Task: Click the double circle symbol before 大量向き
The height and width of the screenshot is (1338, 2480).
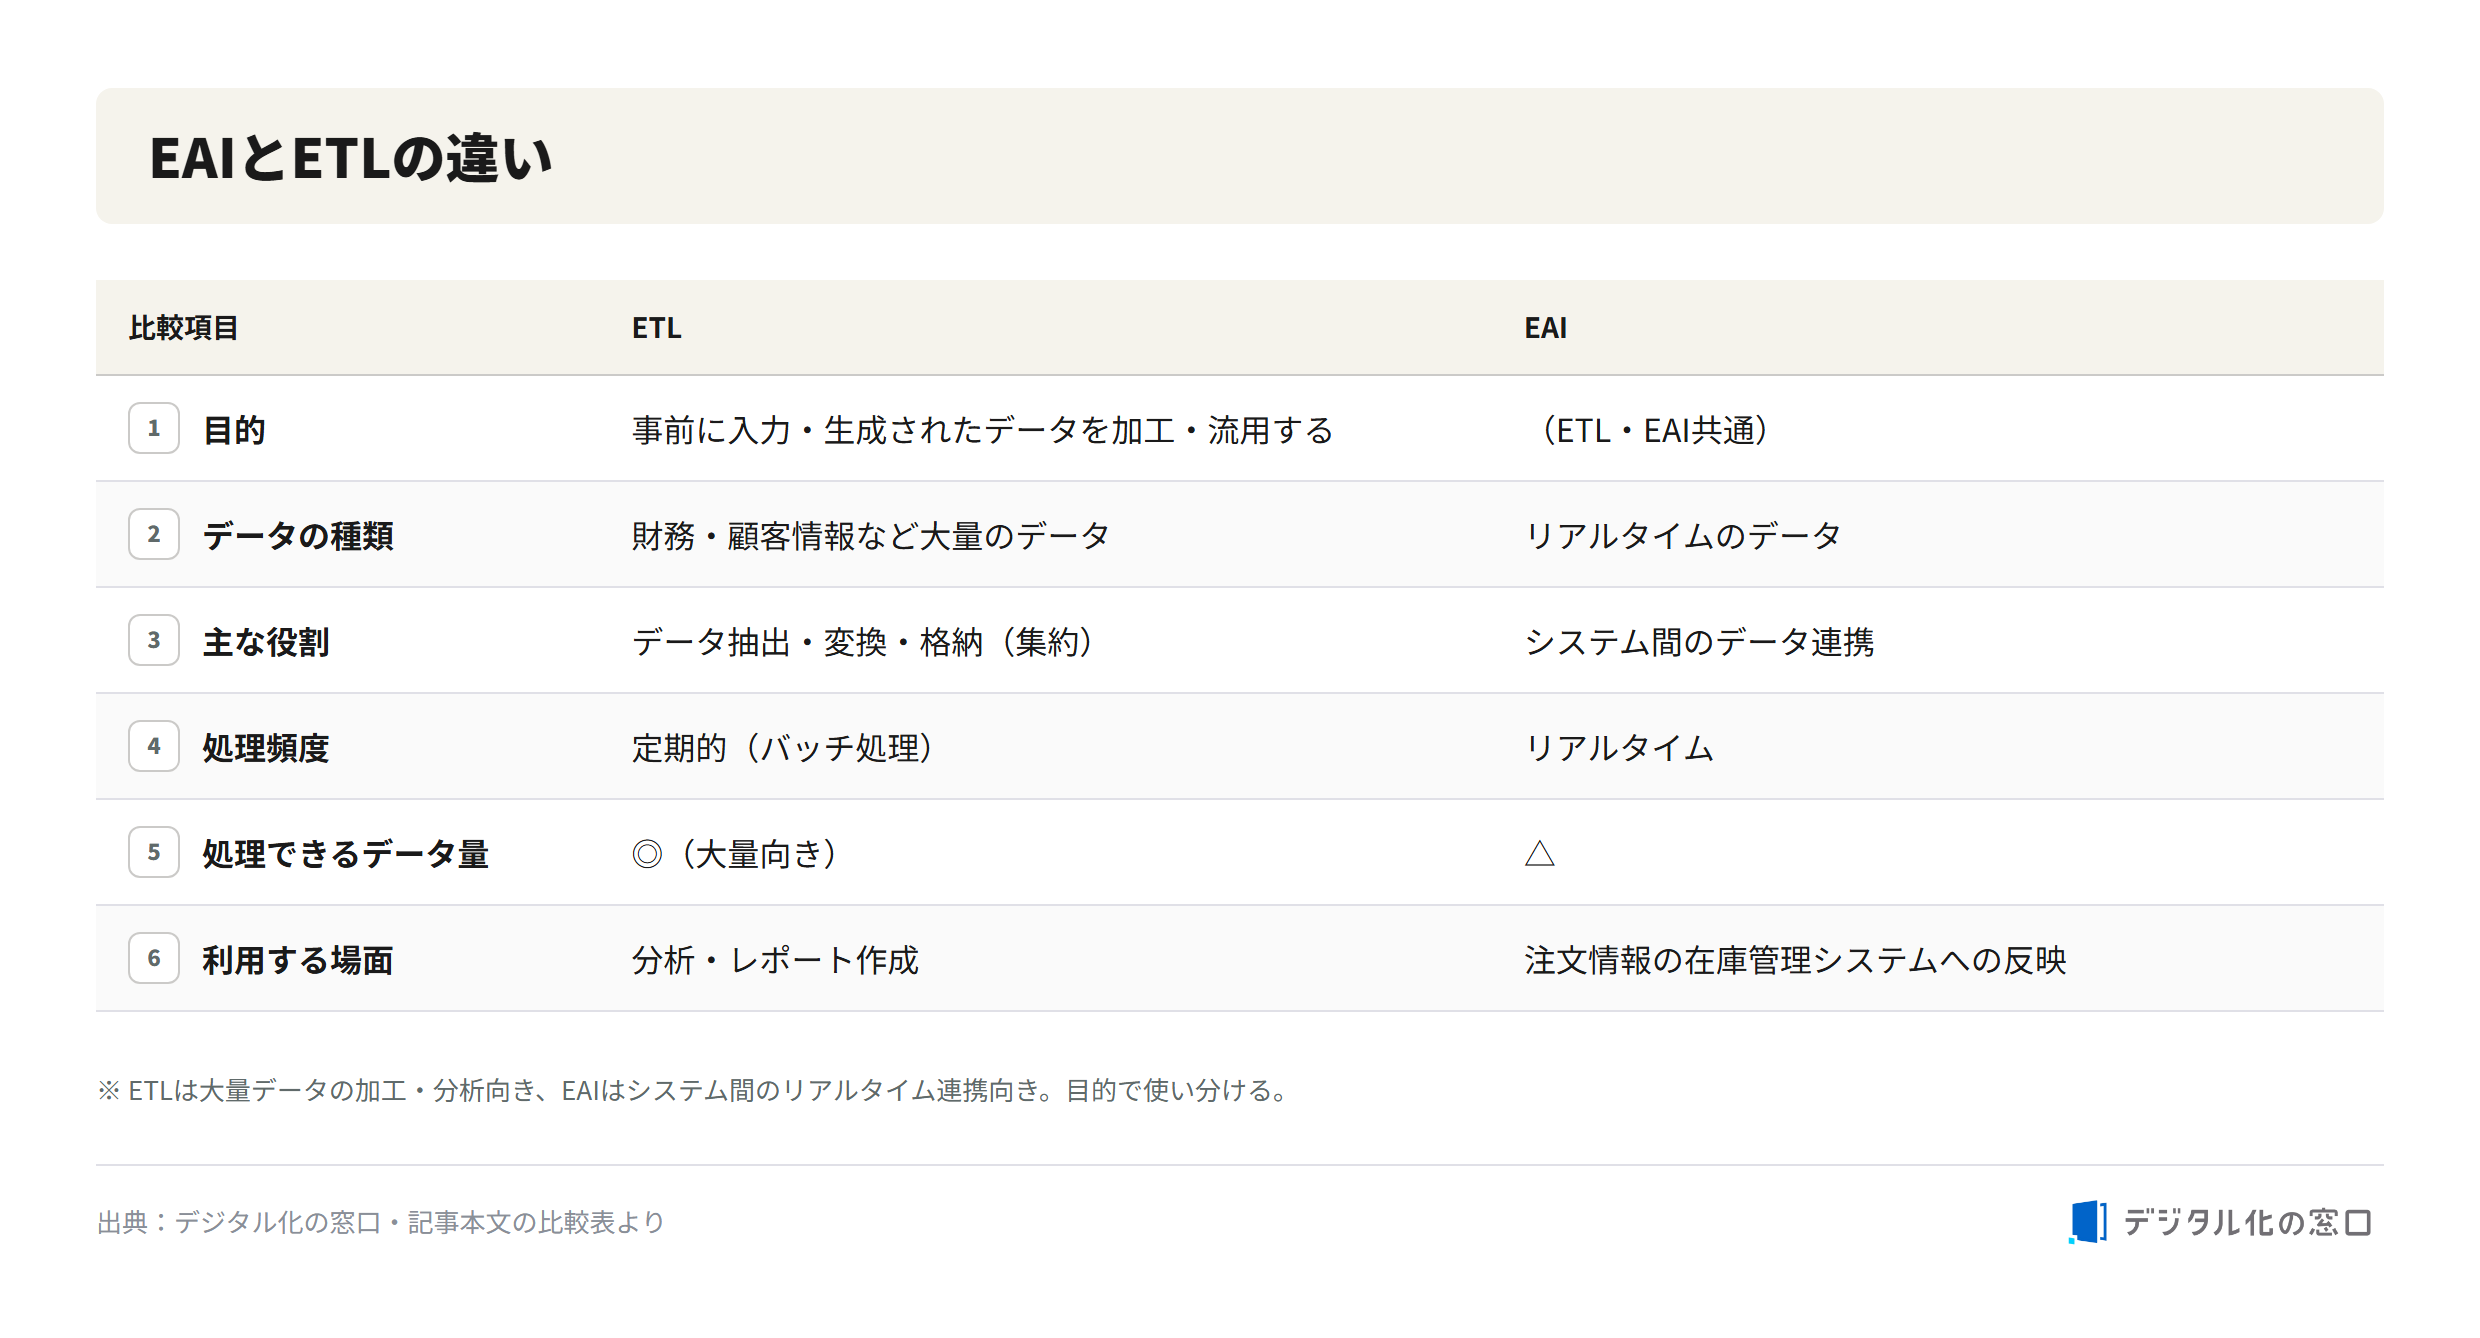Action: coord(647,853)
